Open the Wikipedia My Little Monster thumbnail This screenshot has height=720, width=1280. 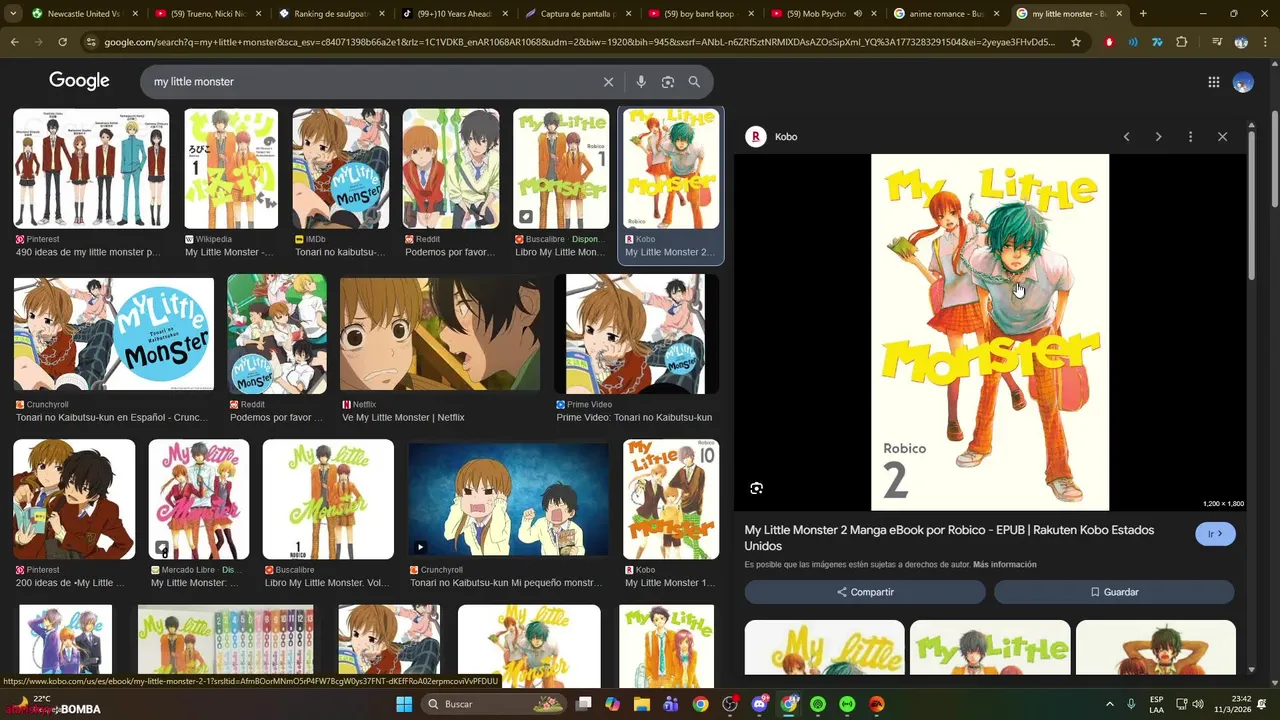[231, 169]
